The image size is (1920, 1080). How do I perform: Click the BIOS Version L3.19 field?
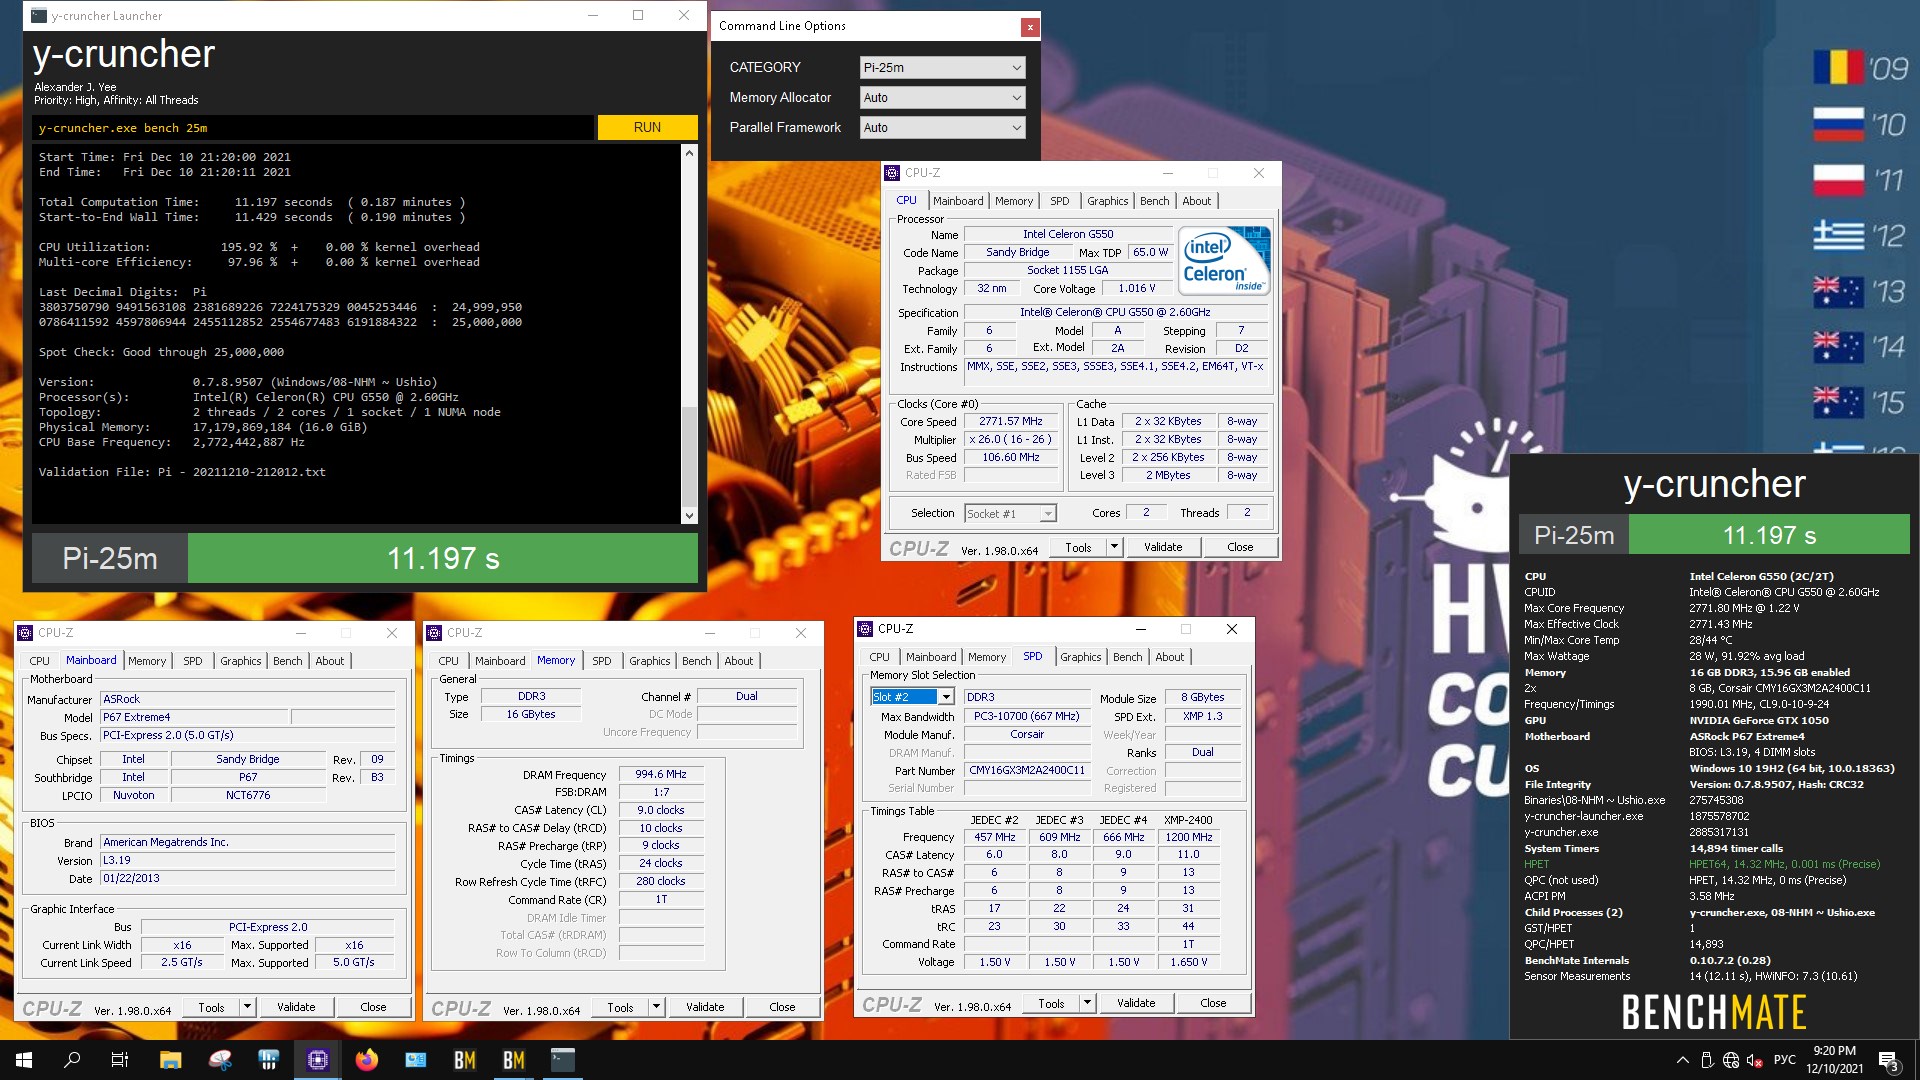click(248, 860)
